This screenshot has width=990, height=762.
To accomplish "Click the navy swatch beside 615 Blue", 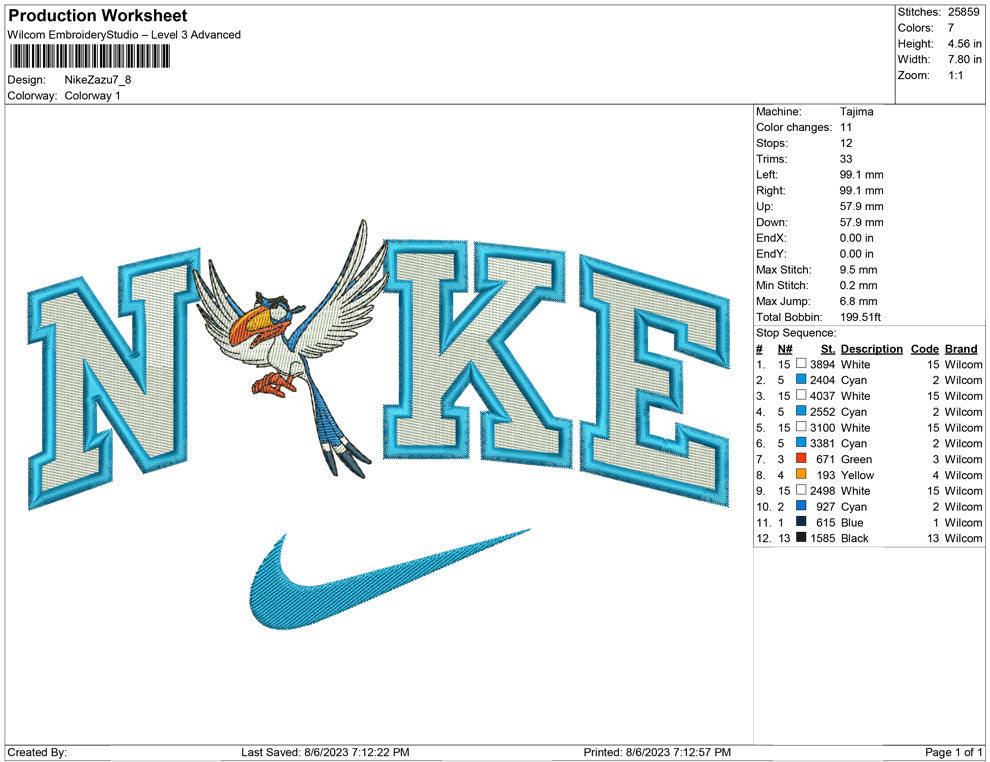I will 801,522.
